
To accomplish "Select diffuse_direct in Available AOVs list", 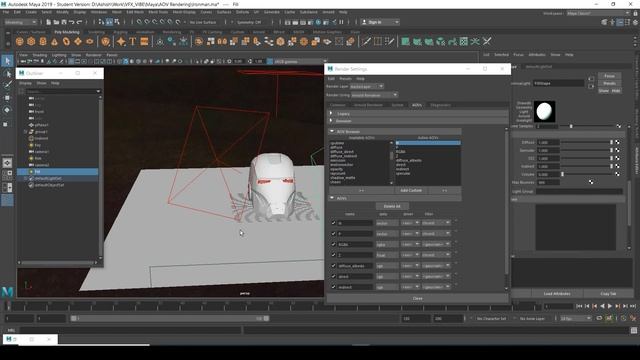I will (342, 151).
